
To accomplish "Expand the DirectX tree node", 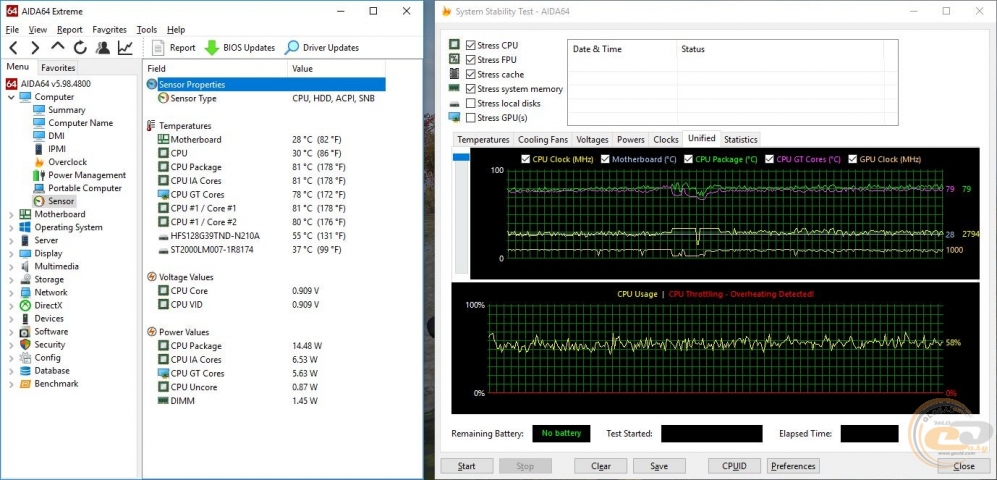I will [11, 306].
